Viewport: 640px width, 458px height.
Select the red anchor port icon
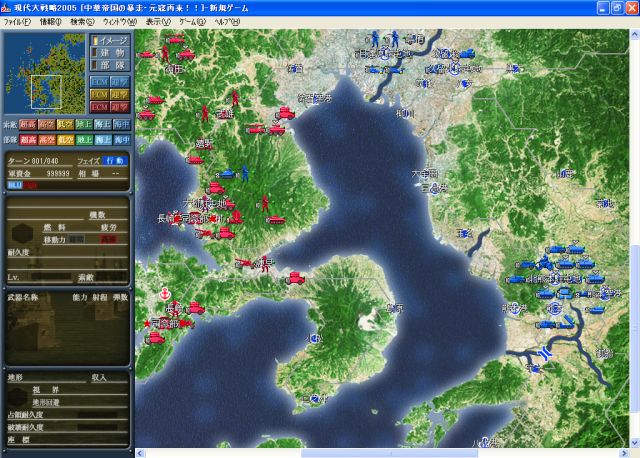click(x=164, y=293)
